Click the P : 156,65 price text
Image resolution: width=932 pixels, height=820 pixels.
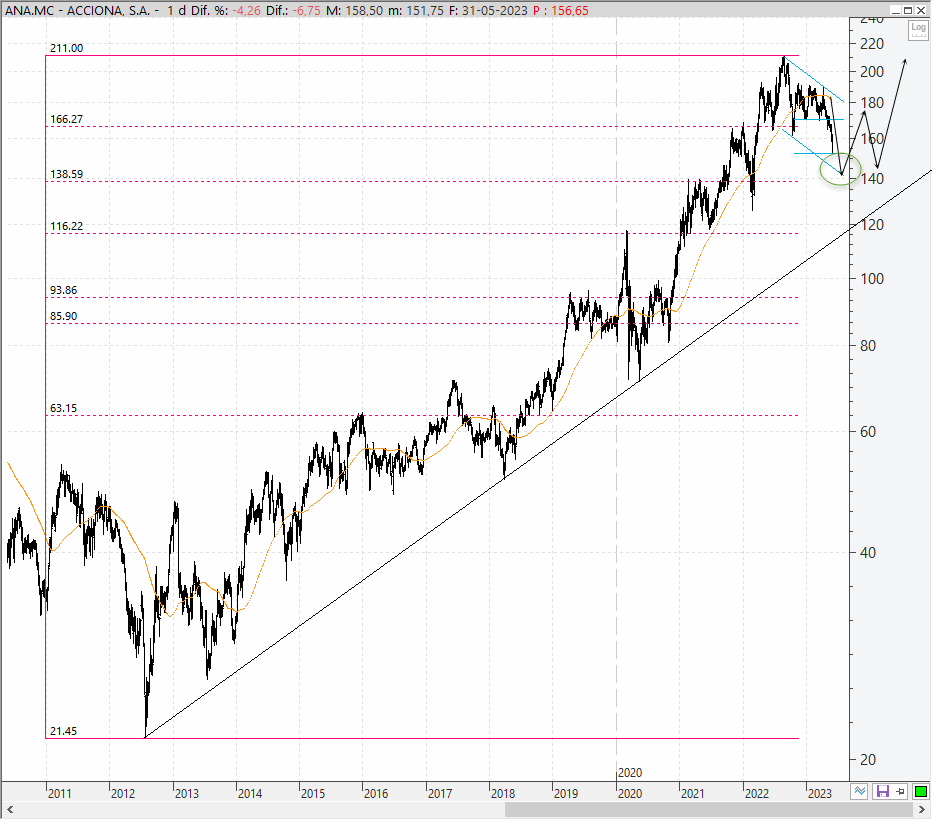pyautogui.click(x=561, y=11)
